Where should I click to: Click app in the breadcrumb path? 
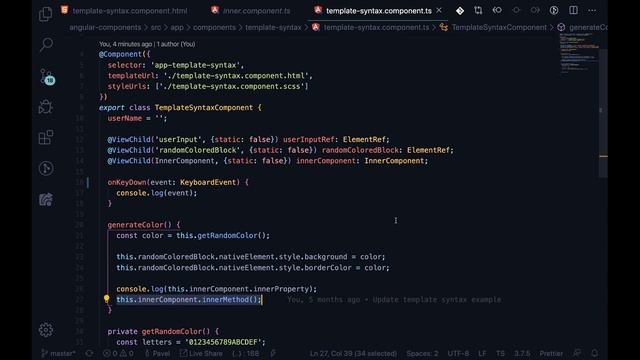click(x=177, y=27)
